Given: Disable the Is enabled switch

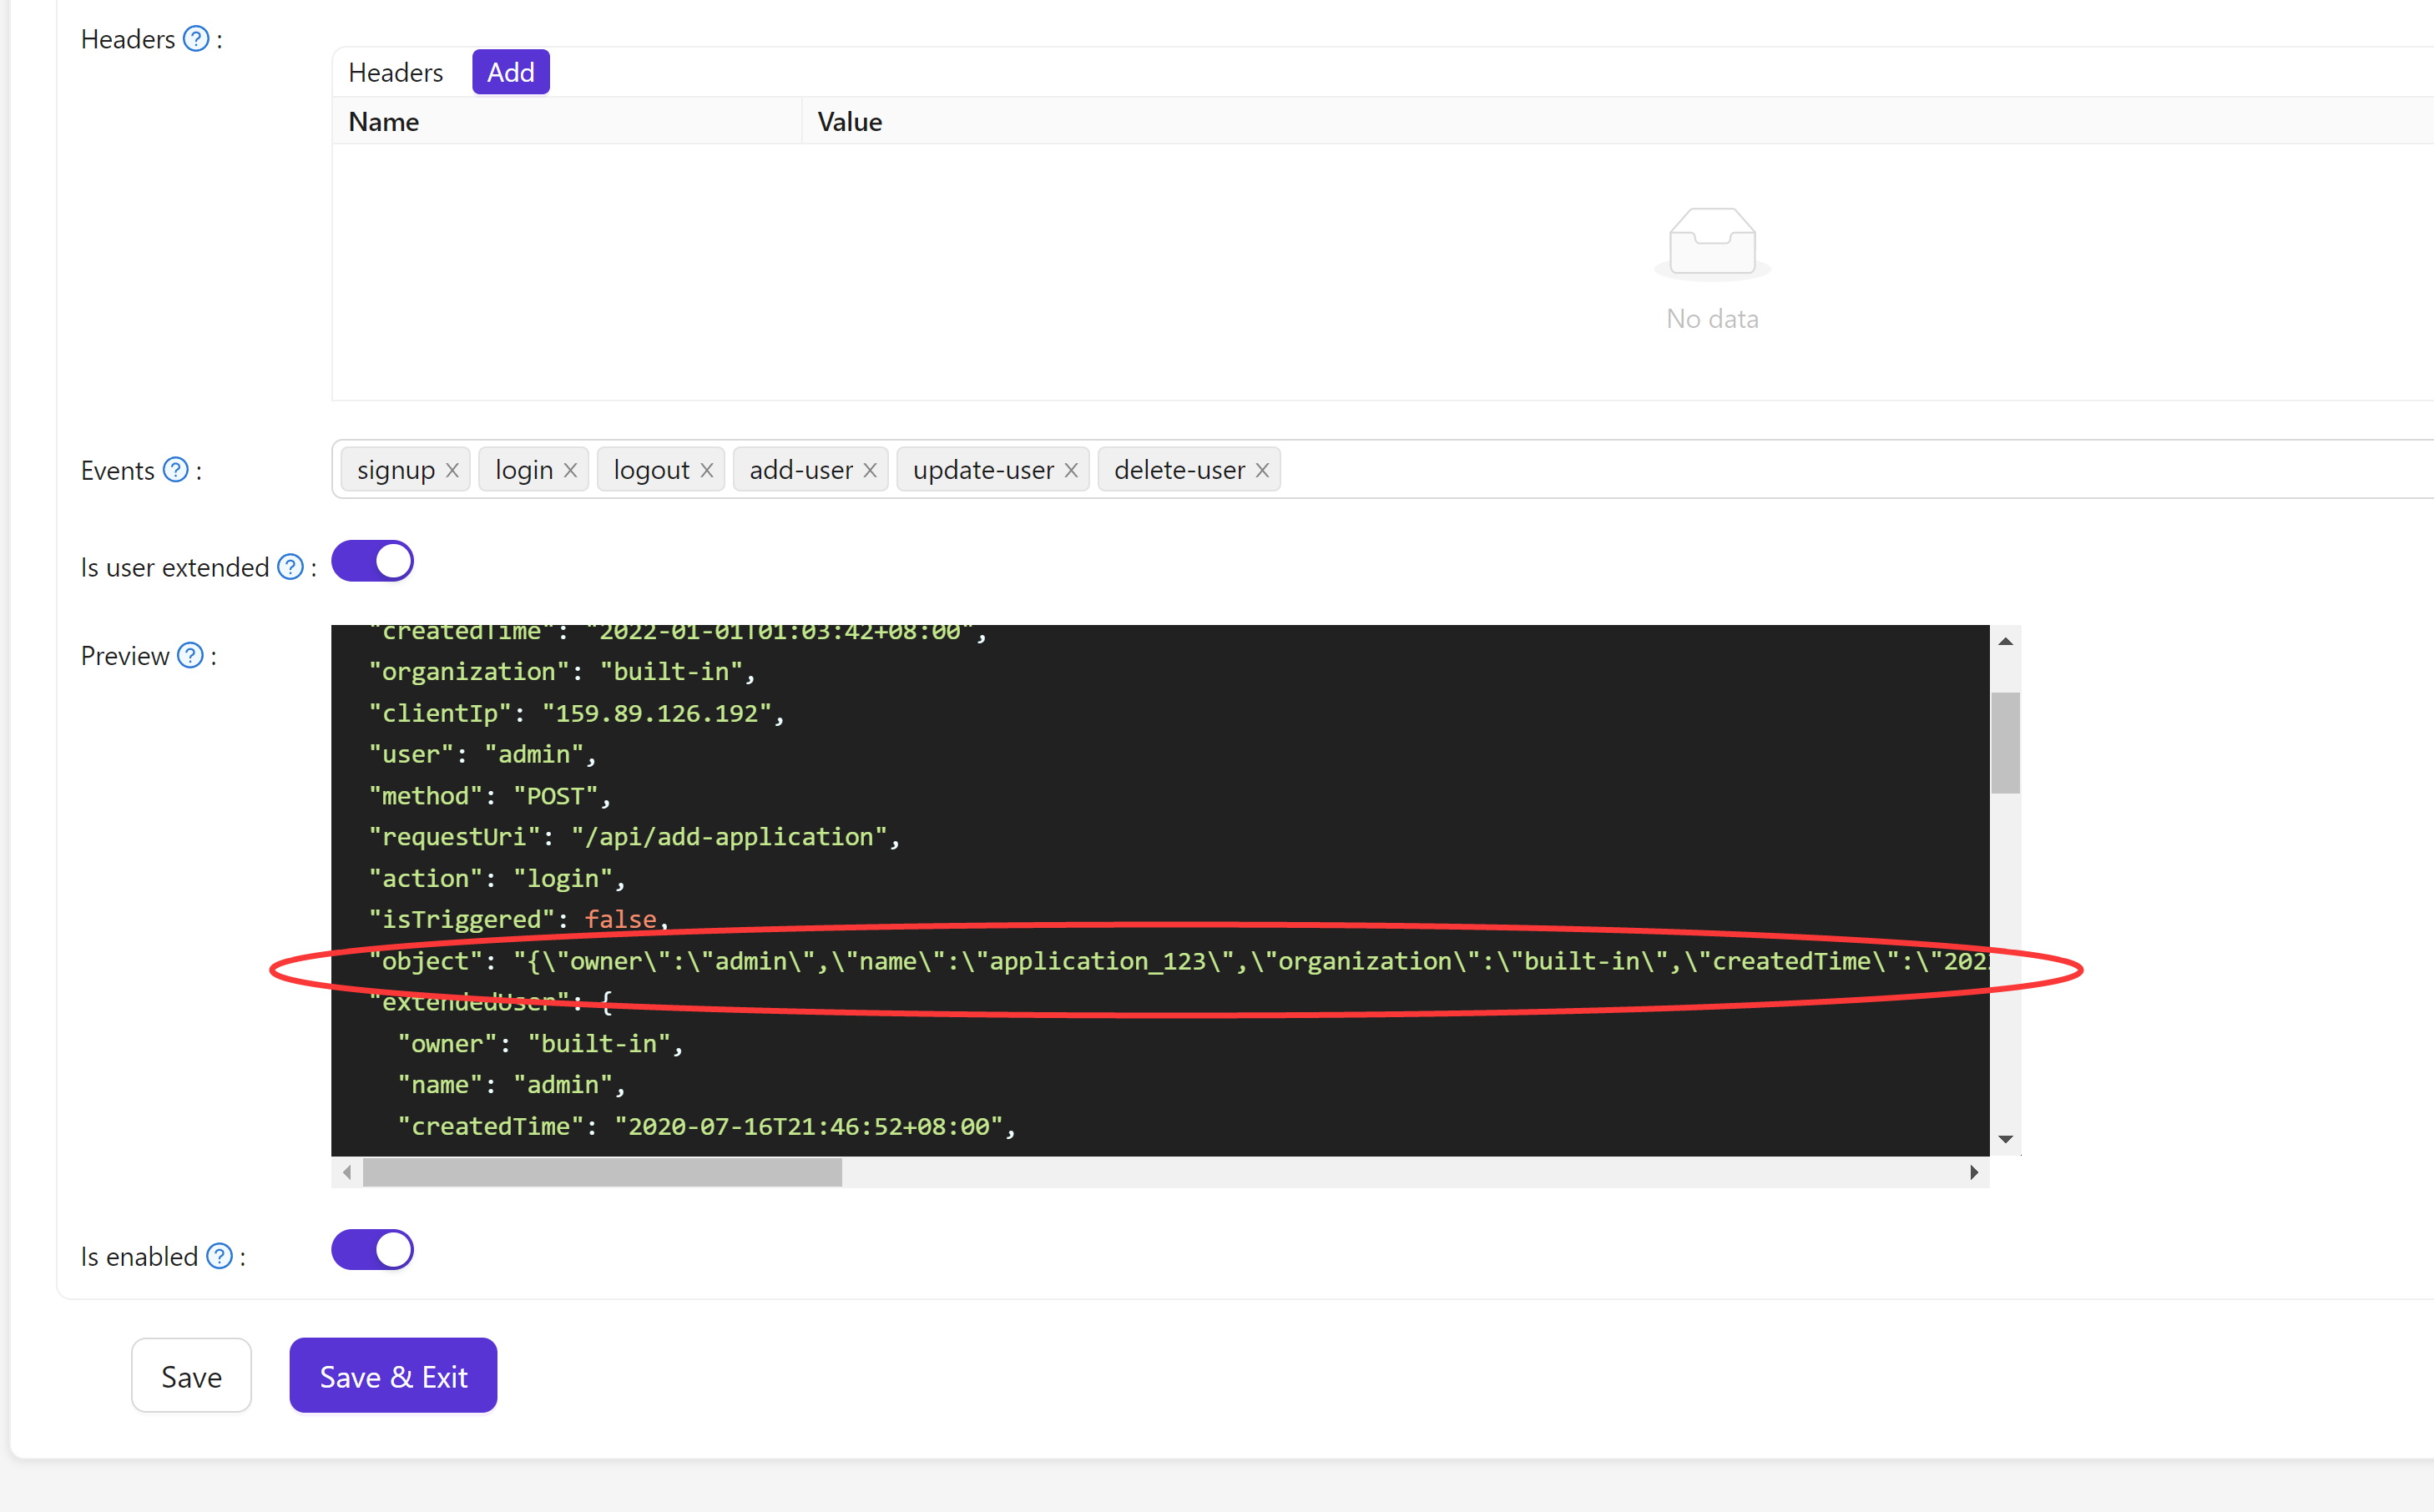Looking at the screenshot, I should coord(372,1249).
